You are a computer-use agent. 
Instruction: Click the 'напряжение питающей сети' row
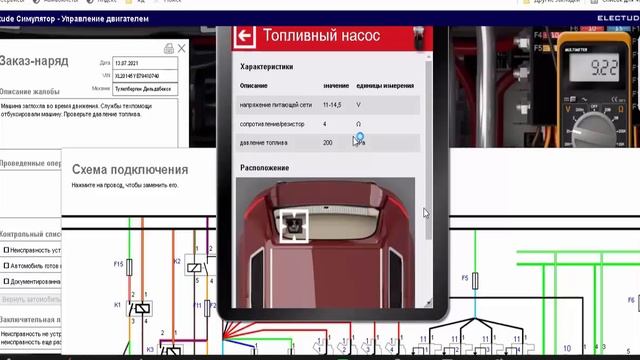pyautogui.click(x=328, y=105)
